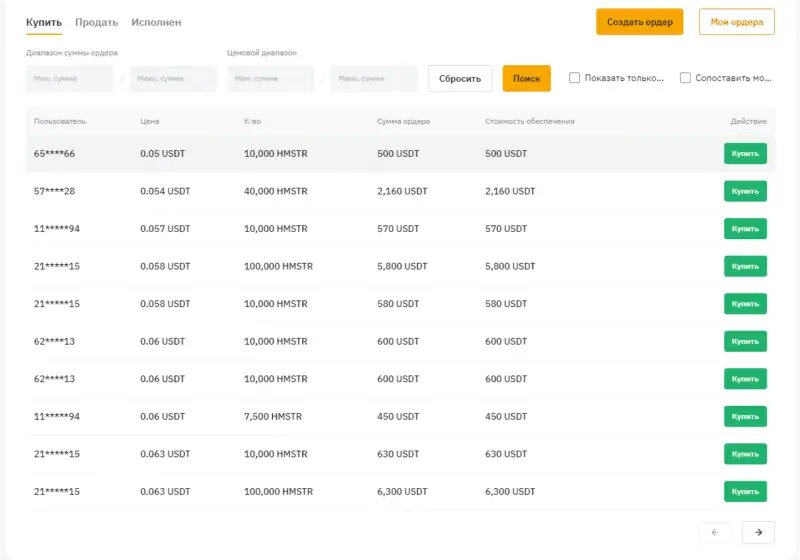Open the Исполнен tab
The width and height of the screenshot is (800, 560).
tap(156, 22)
